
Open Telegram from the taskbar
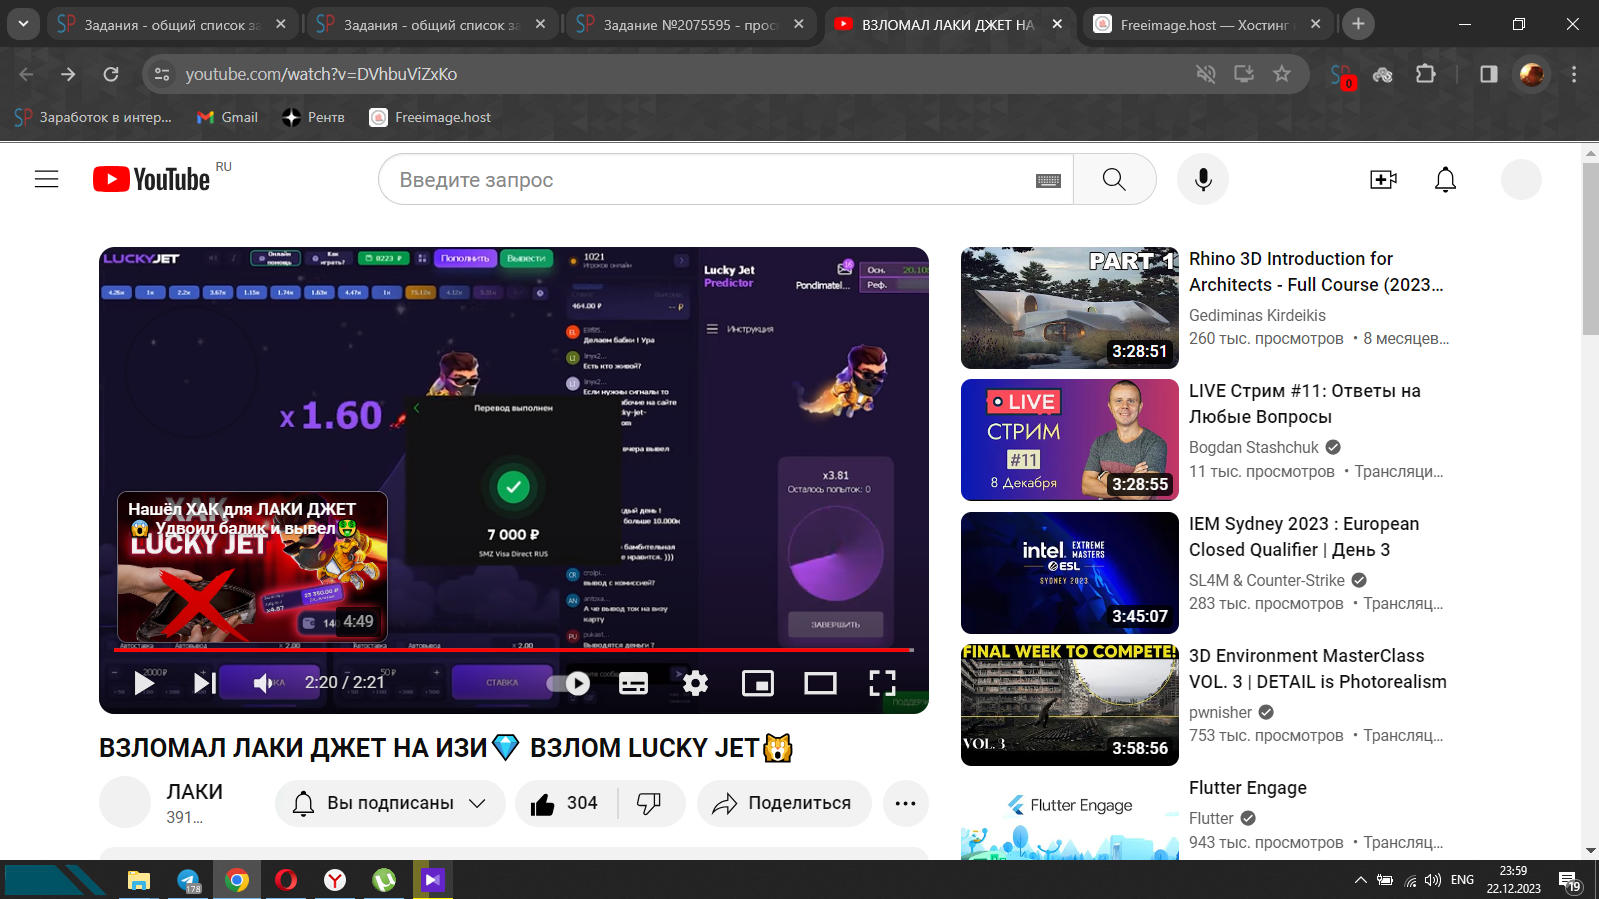tap(188, 880)
